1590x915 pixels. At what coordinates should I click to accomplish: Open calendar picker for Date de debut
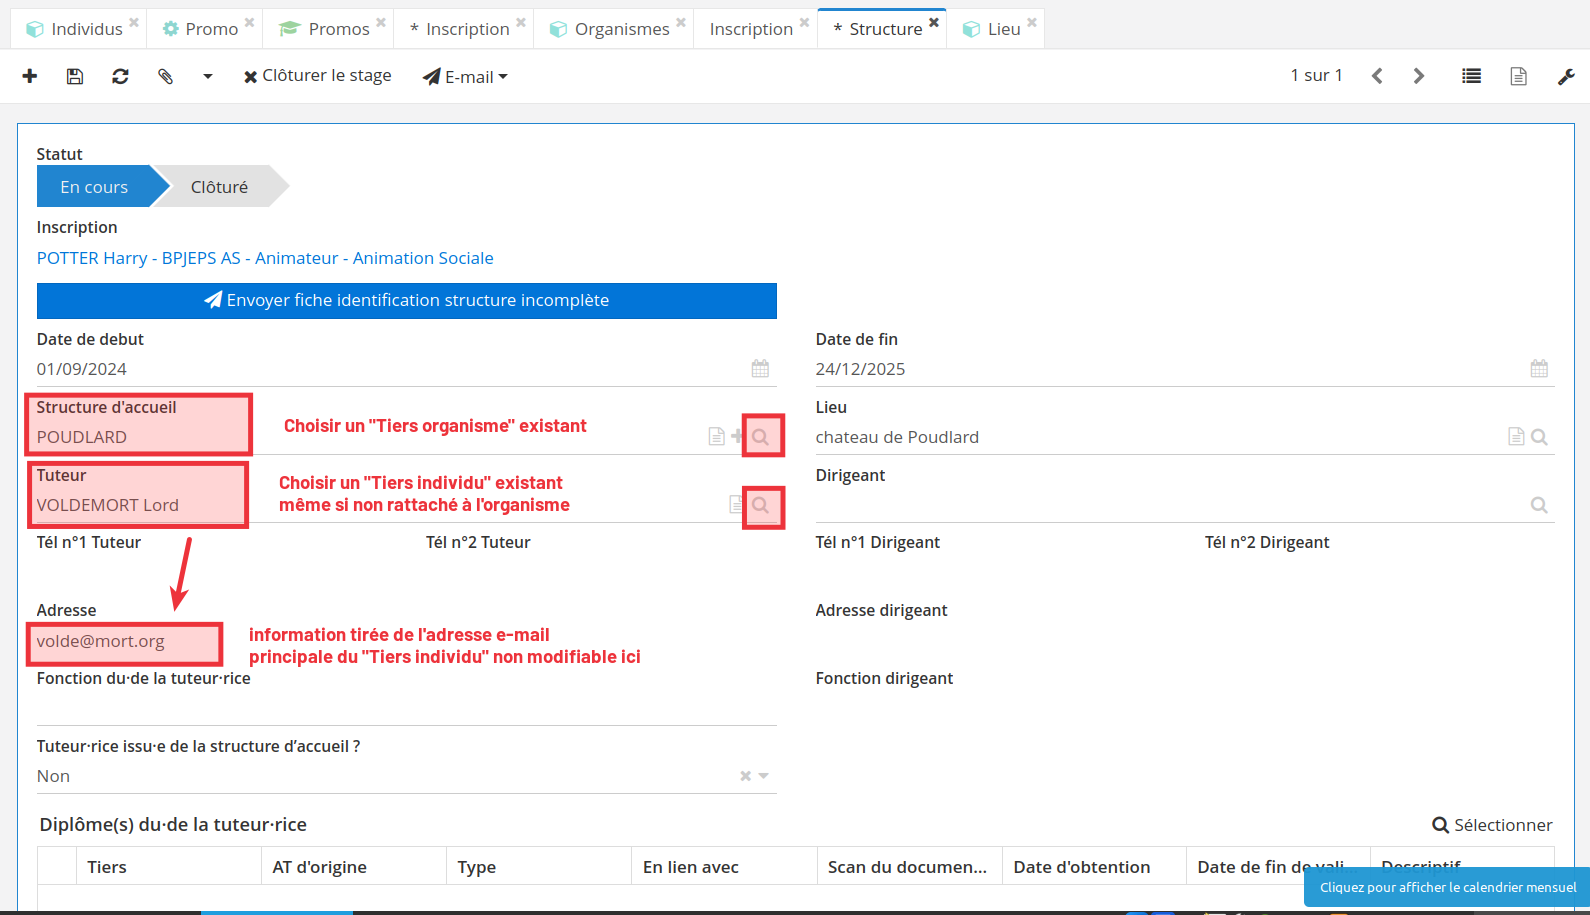click(x=760, y=369)
